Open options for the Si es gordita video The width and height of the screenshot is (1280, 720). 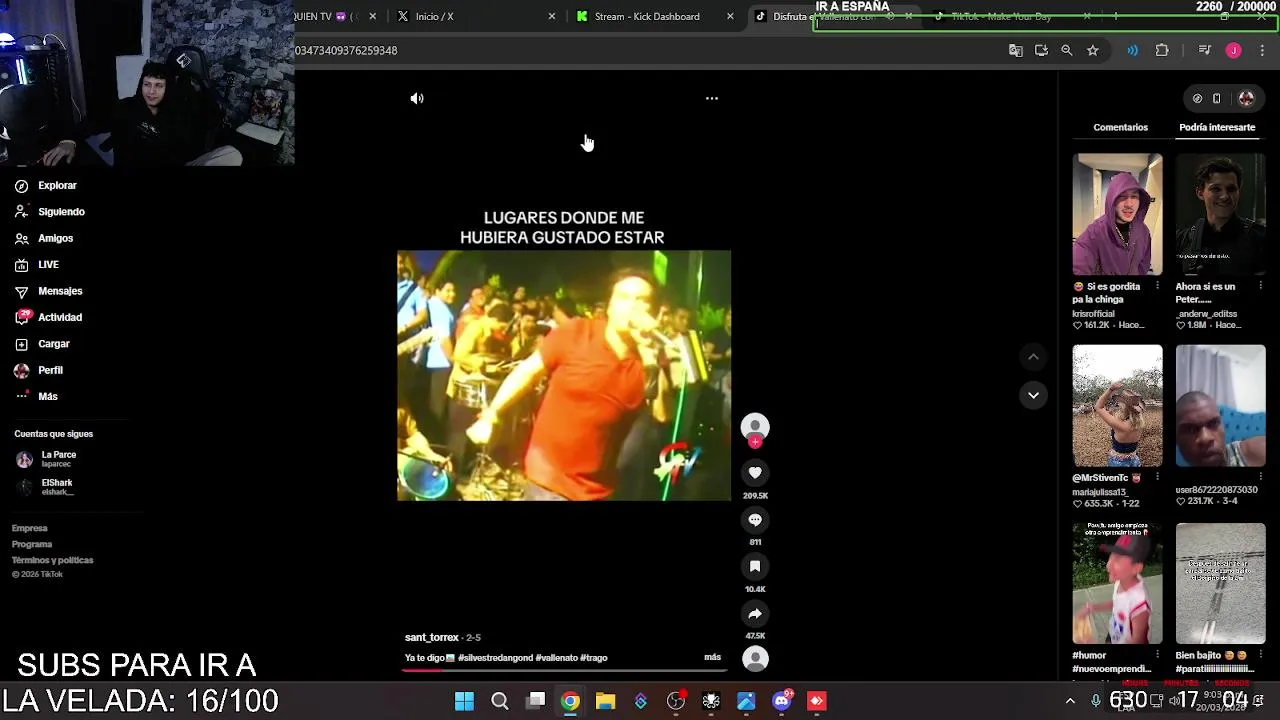coord(1157,286)
